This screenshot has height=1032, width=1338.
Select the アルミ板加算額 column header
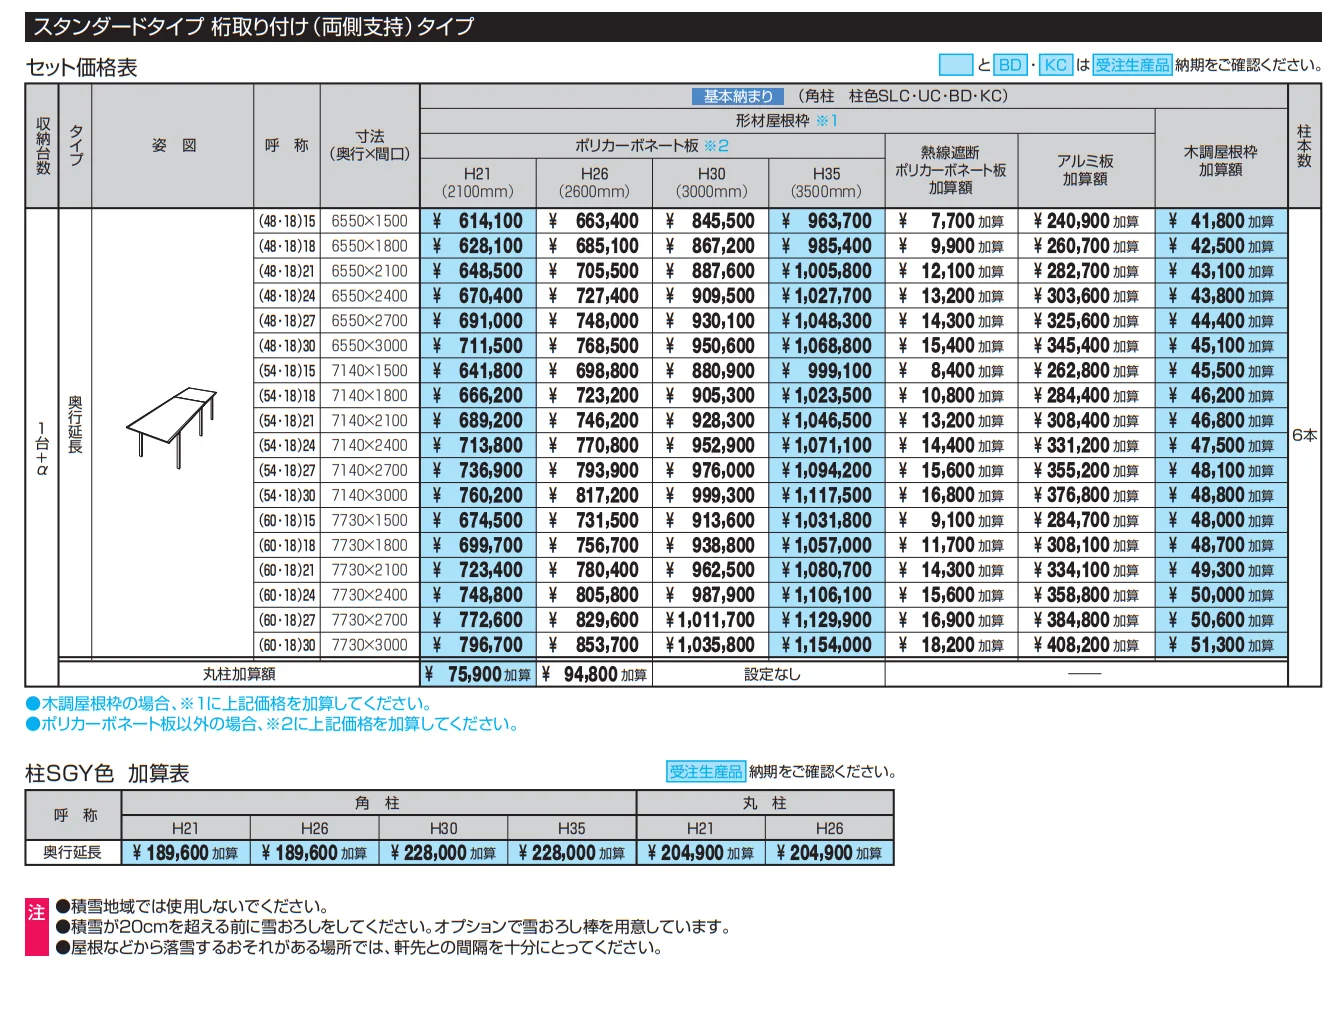pos(1086,170)
